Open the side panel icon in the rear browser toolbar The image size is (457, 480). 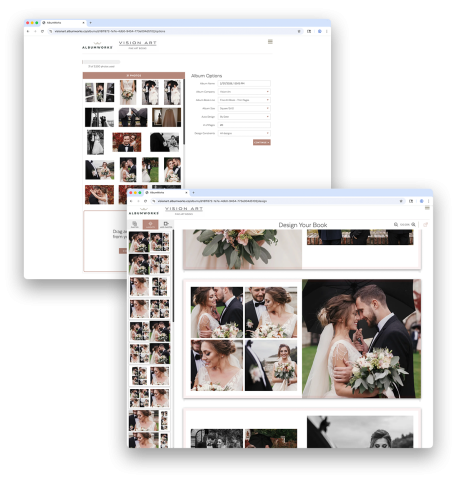pos(309,31)
